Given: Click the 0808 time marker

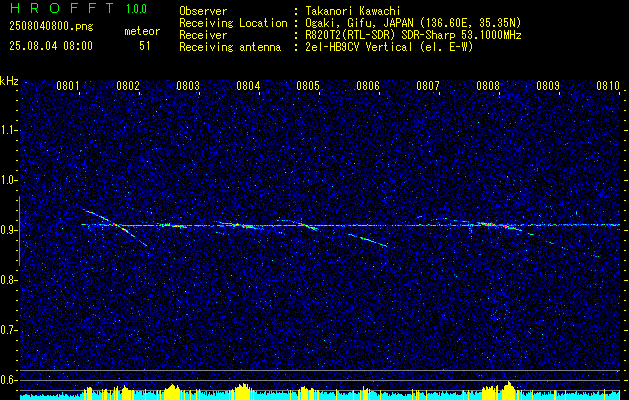Looking at the screenshot, I should pyautogui.click(x=488, y=86).
